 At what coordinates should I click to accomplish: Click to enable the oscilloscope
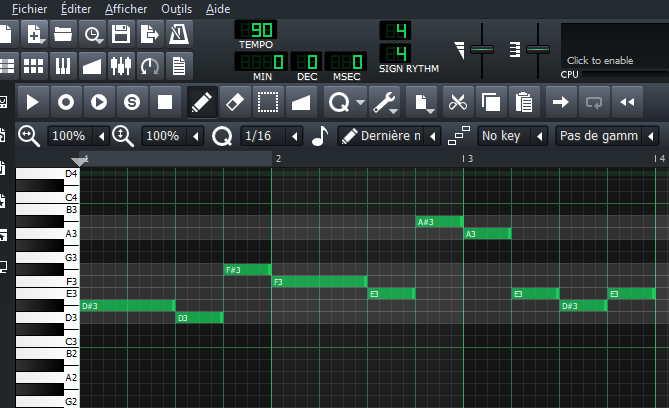[615, 46]
